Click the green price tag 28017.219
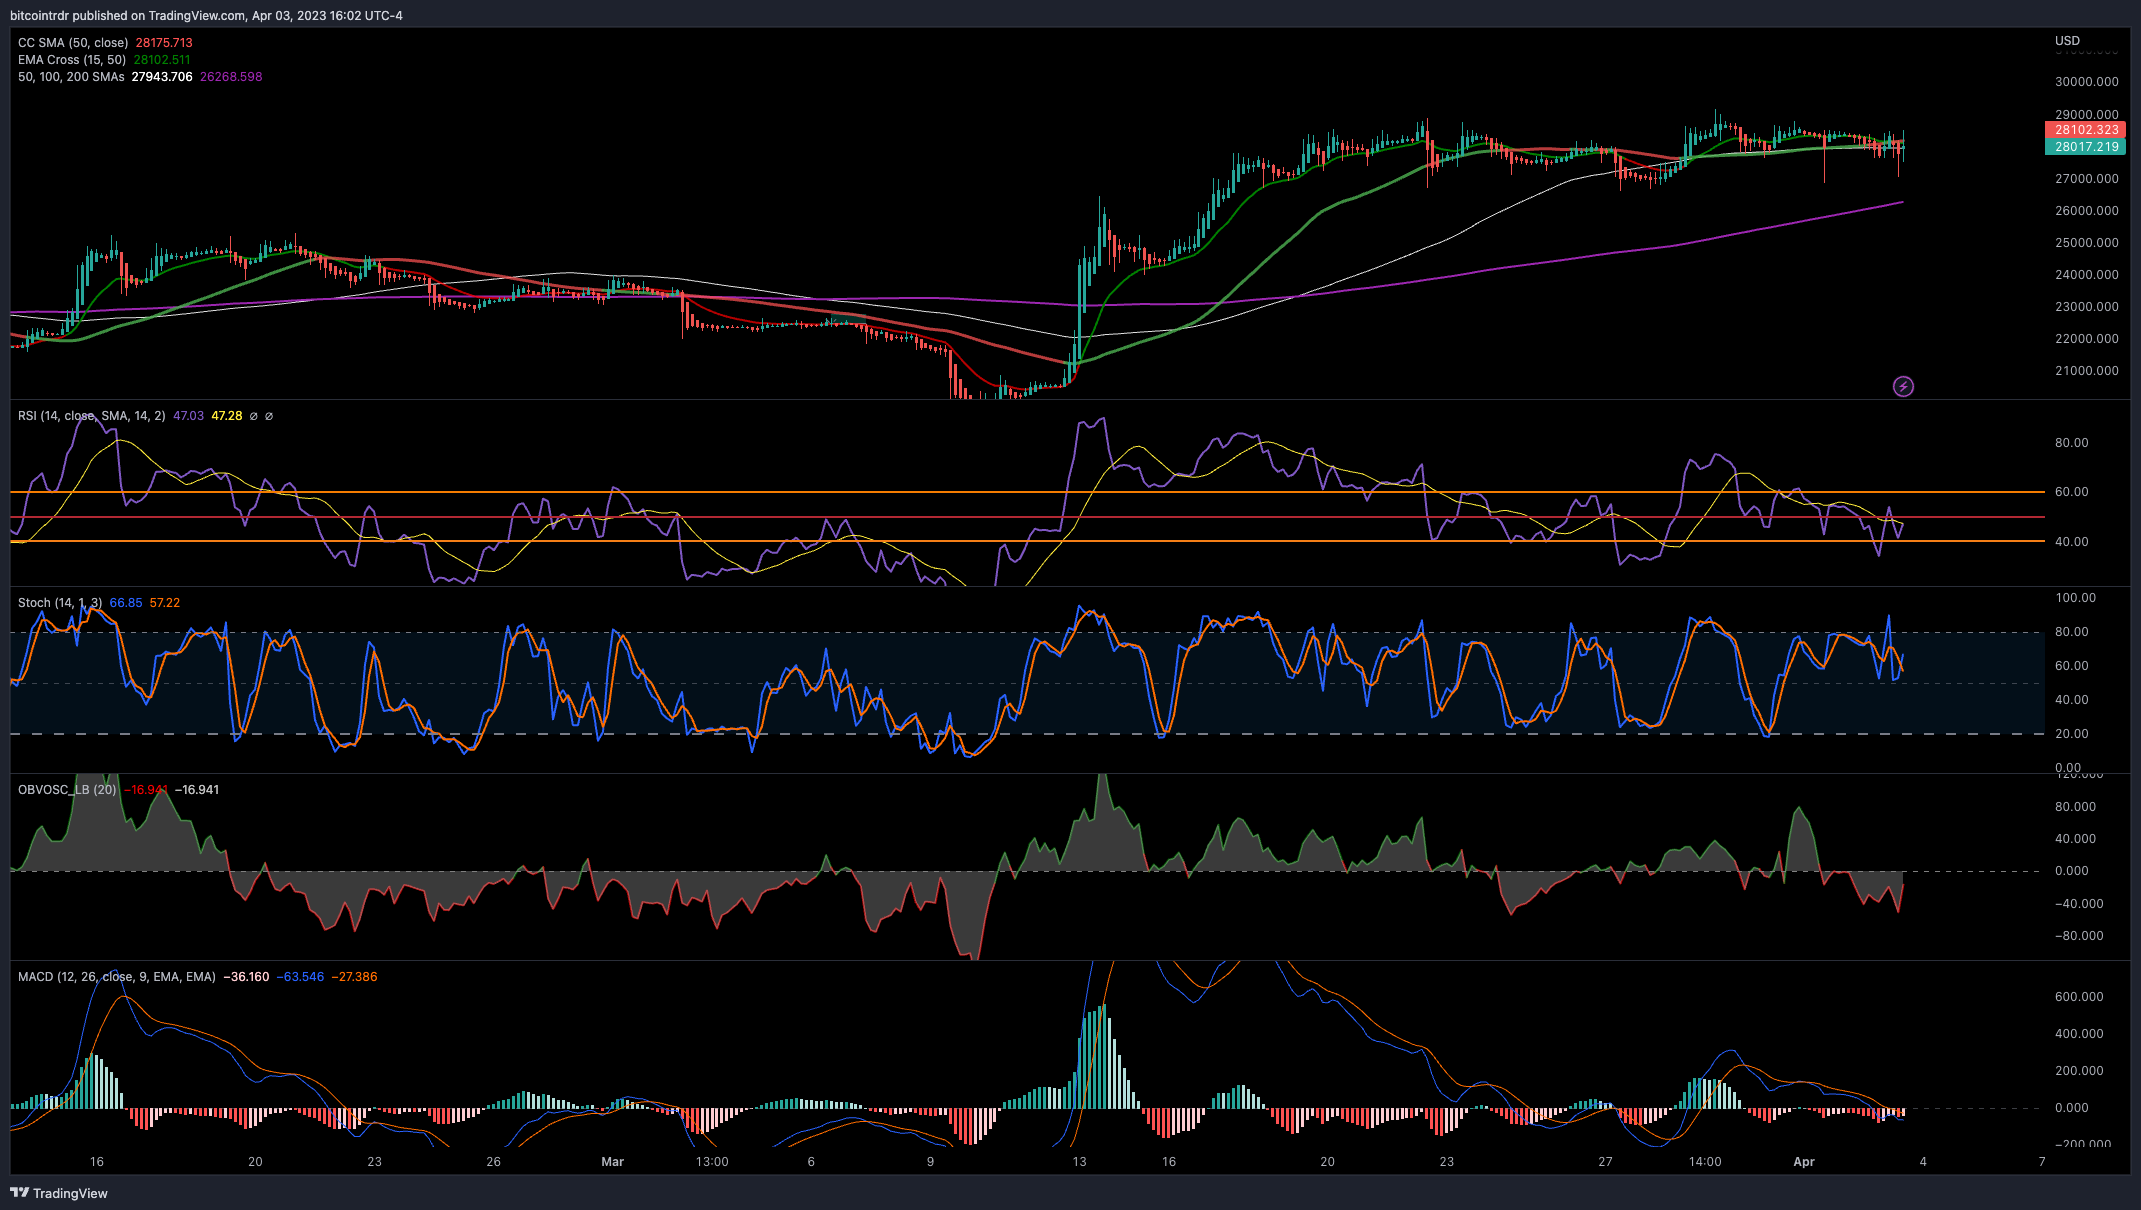The height and width of the screenshot is (1210, 2141). coord(2086,147)
